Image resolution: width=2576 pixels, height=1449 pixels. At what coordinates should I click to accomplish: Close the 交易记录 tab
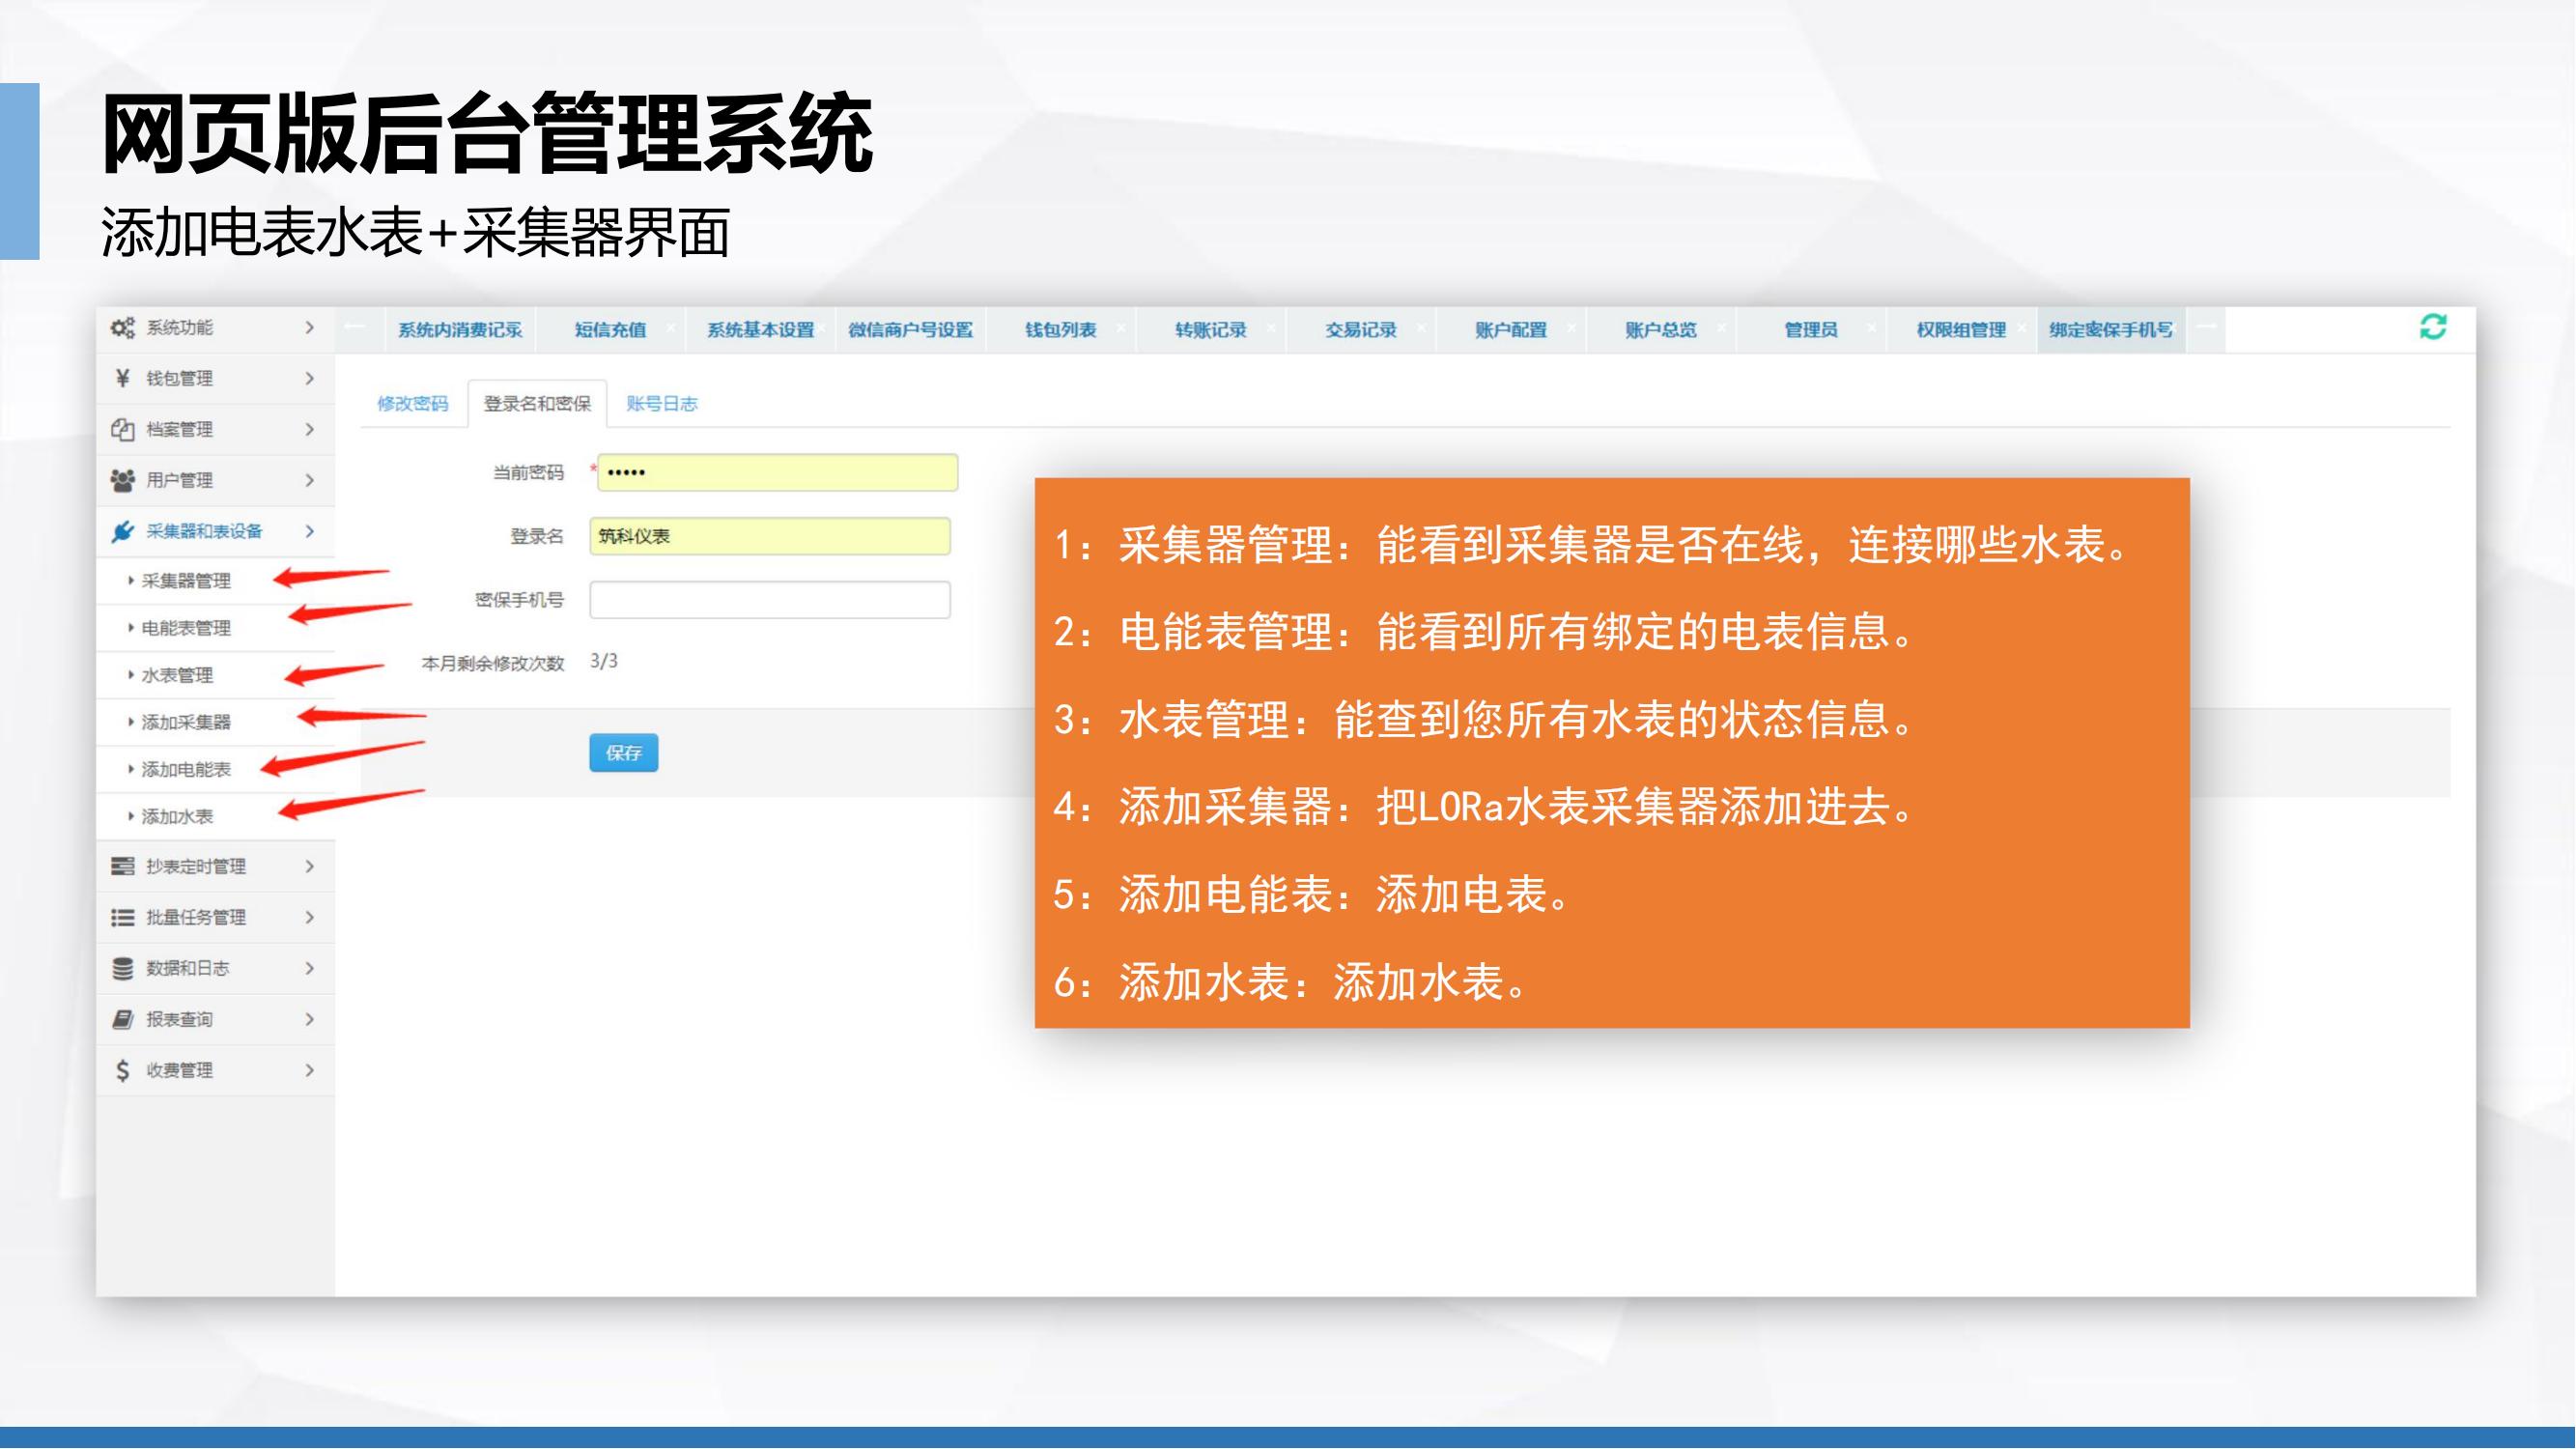pyautogui.click(x=1421, y=327)
